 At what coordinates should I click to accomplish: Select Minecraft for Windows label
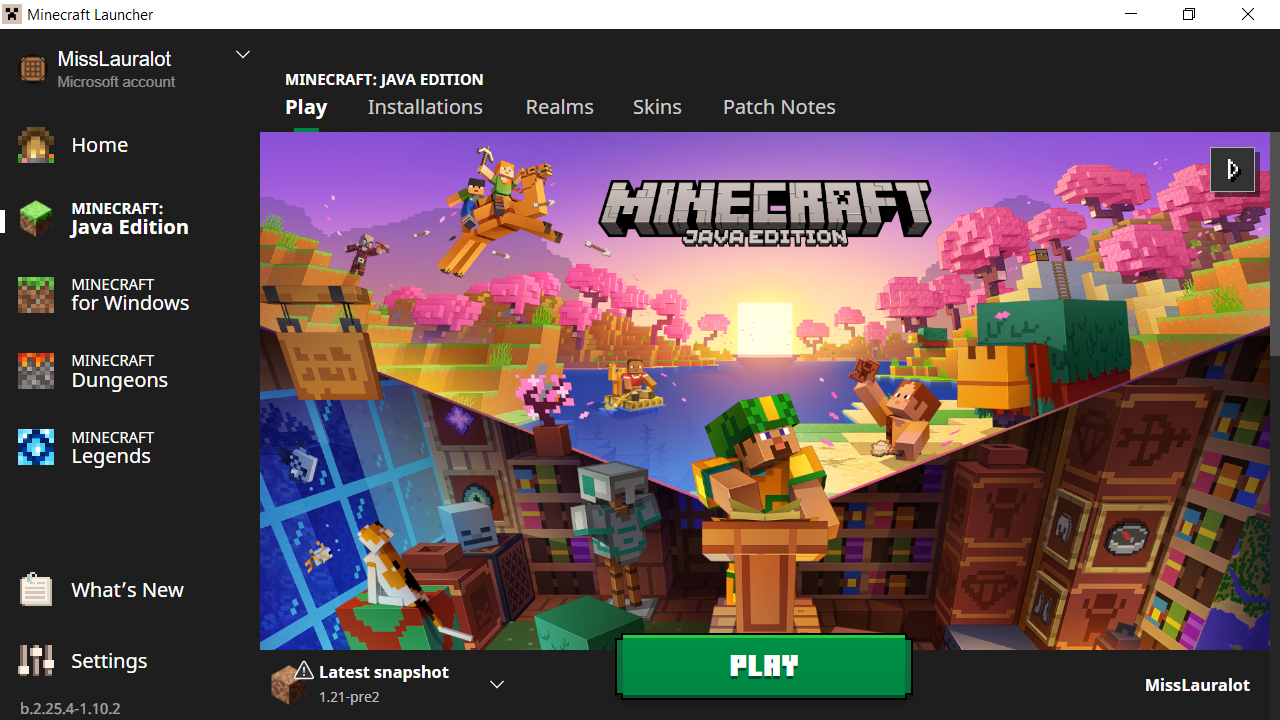130,295
